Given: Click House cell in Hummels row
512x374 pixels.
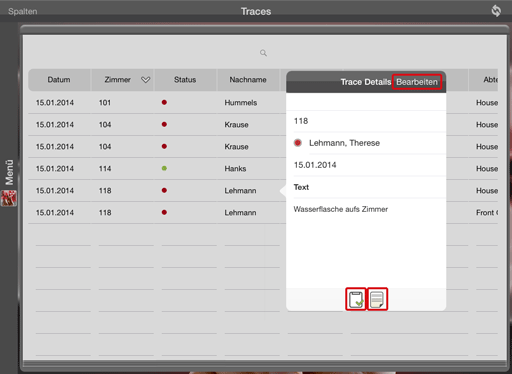Looking at the screenshot, I should pyautogui.click(x=487, y=103).
